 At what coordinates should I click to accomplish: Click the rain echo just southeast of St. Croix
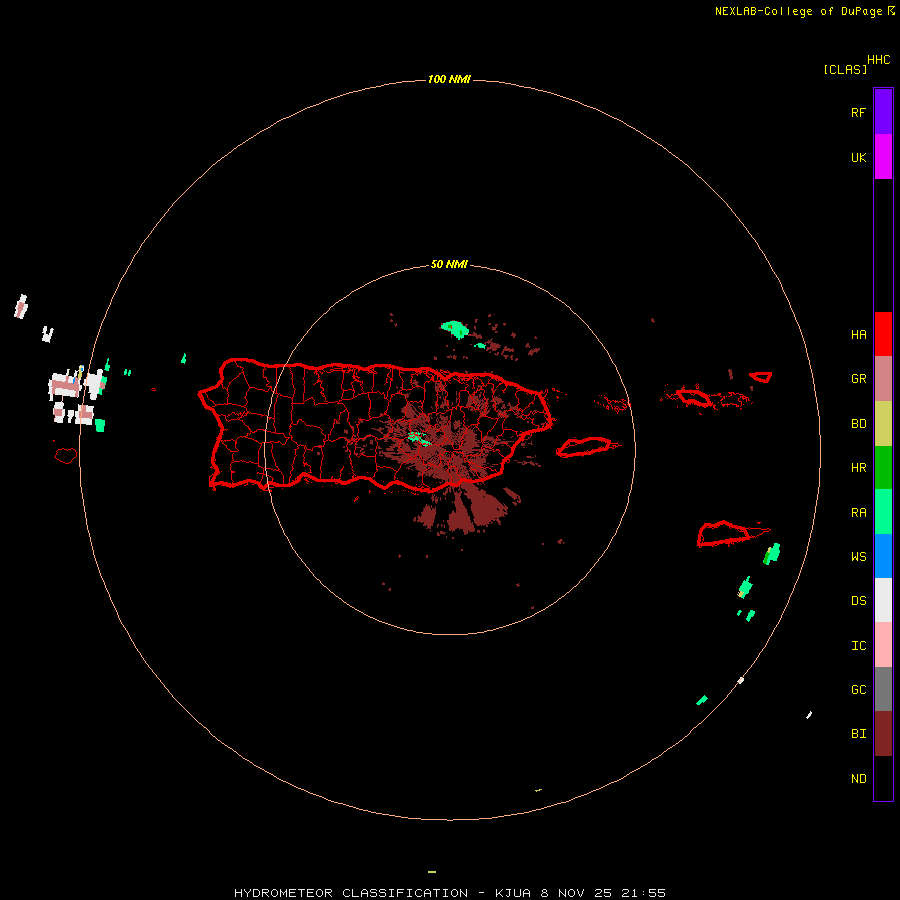point(772,553)
